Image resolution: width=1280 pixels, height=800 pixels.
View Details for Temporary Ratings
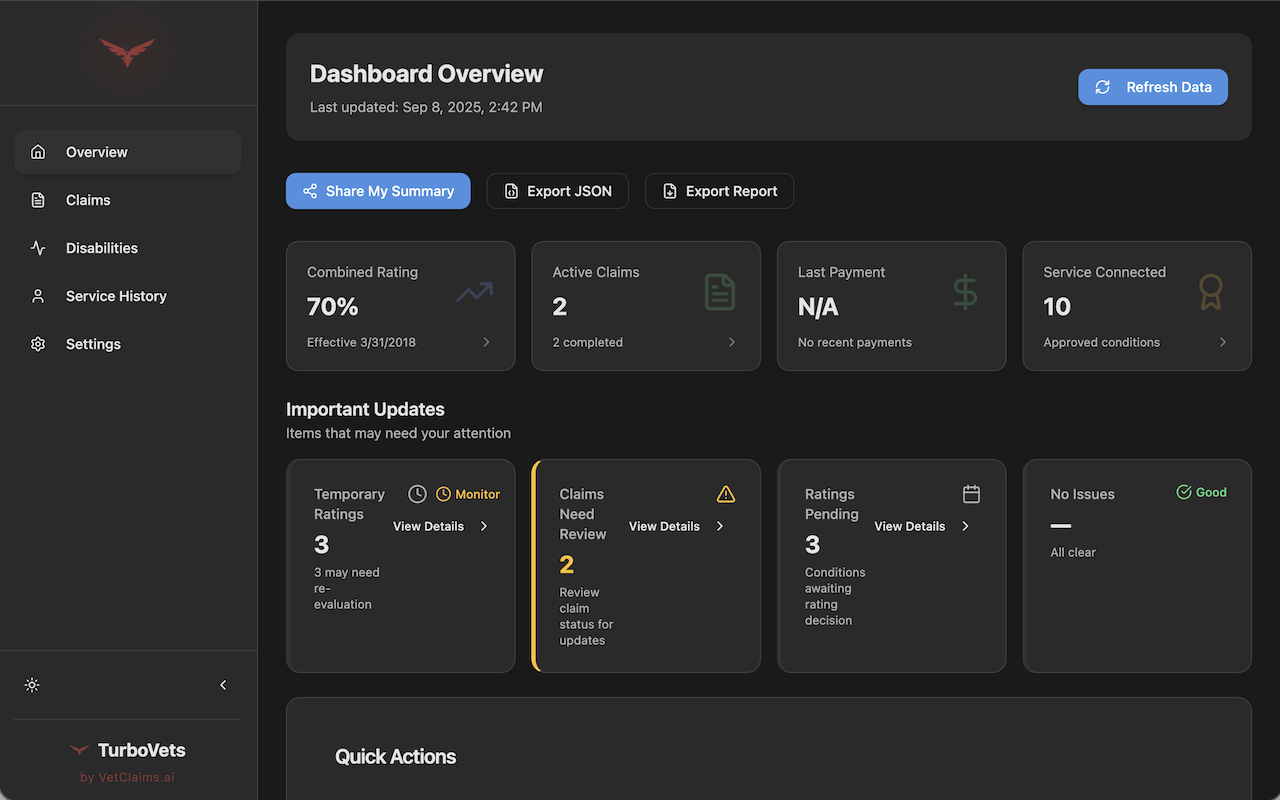coord(440,526)
